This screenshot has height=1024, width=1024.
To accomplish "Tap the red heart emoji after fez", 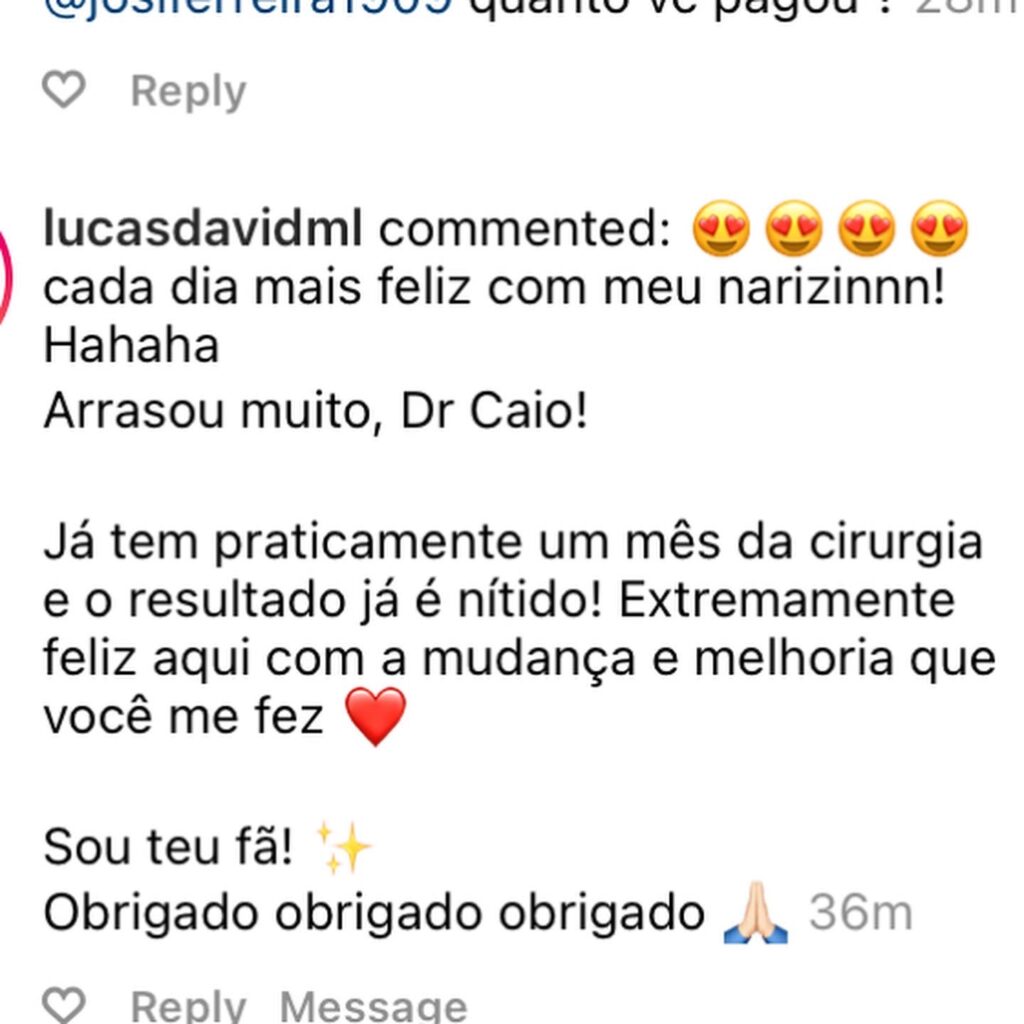I will [x=375, y=716].
